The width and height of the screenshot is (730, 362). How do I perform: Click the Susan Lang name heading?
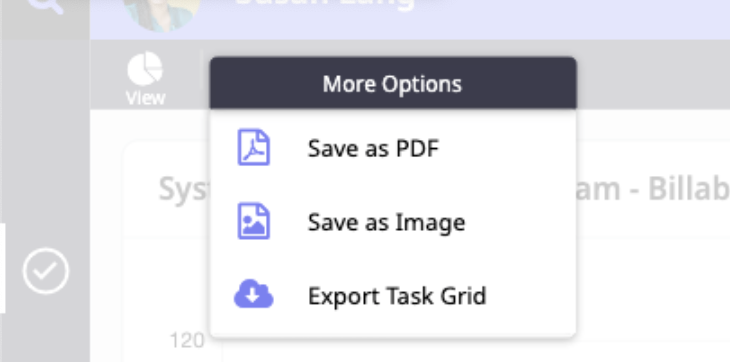pyautogui.click(x=325, y=4)
